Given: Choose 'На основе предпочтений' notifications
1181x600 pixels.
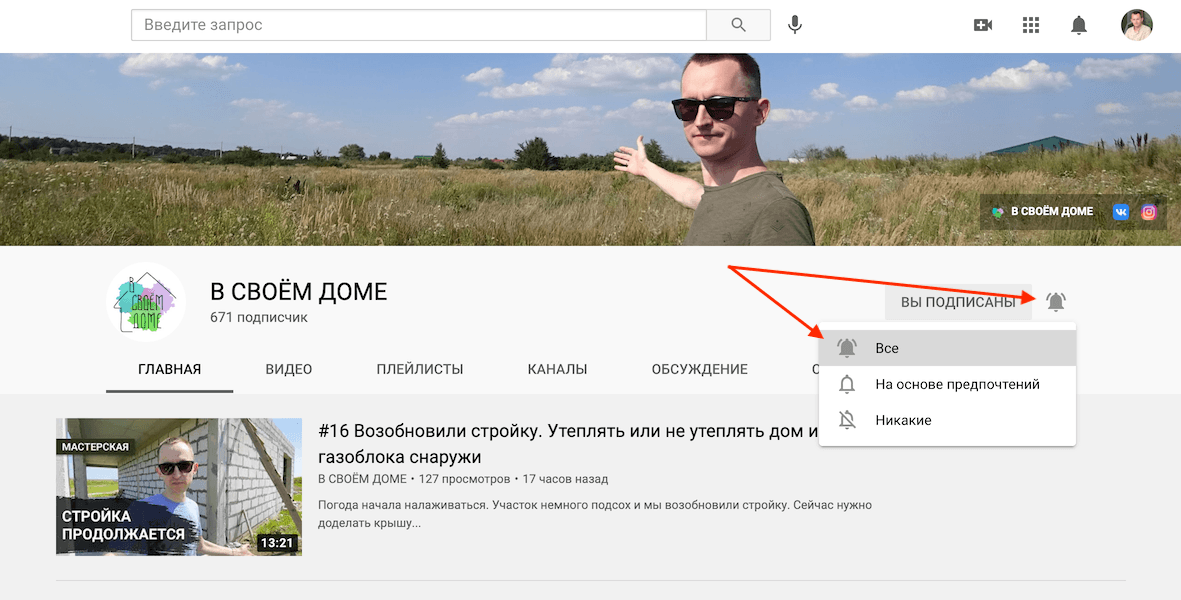Looking at the screenshot, I should click(959, 384).
